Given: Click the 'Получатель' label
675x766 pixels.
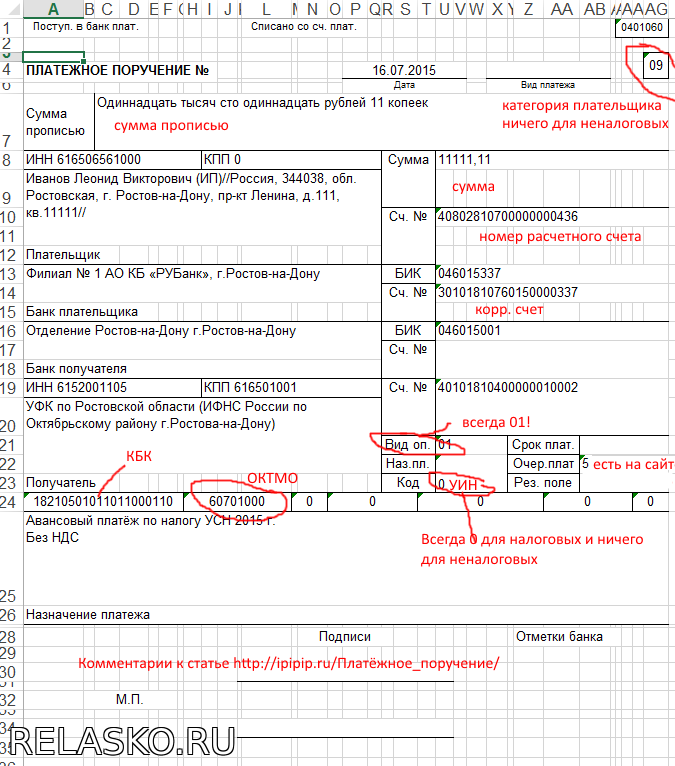Looking at the screenshot, I should click(61, 483).
